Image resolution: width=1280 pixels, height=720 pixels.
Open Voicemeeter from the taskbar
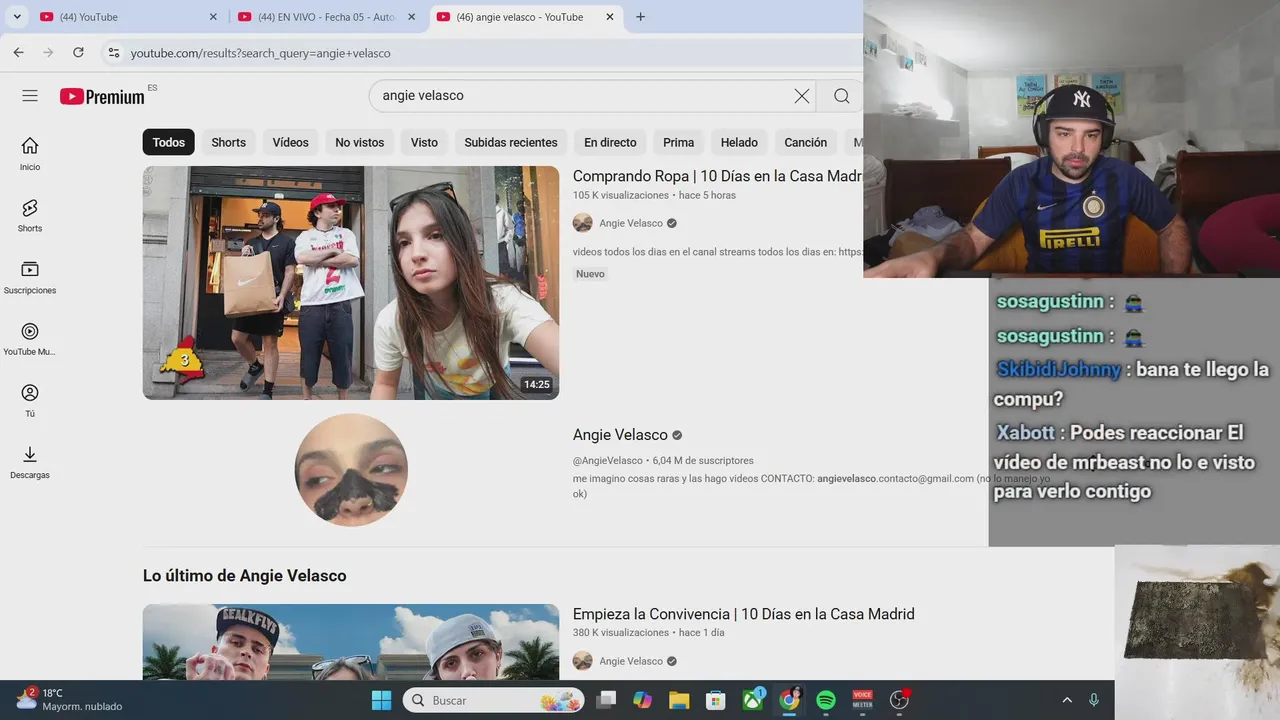pos(862,700)
